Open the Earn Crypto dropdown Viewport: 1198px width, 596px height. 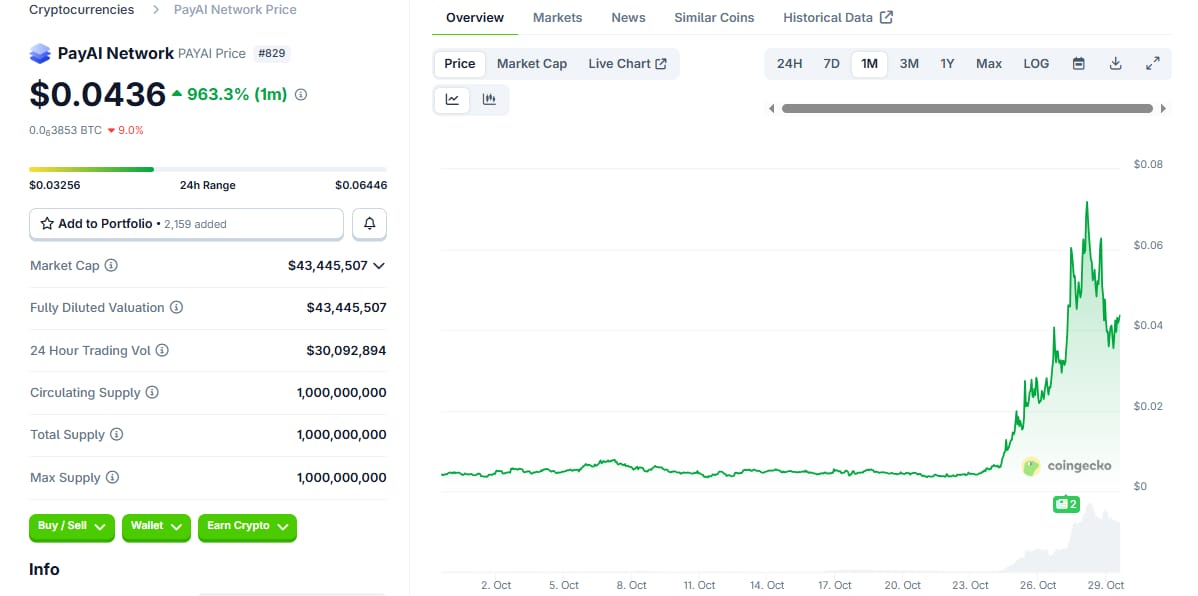point(248,527)
